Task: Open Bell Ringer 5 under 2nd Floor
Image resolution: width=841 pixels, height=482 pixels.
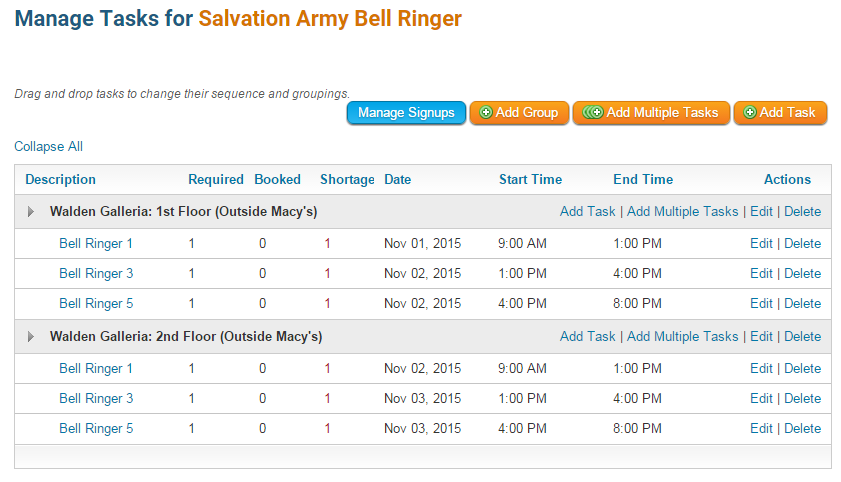Action: [x=96, y=429]
